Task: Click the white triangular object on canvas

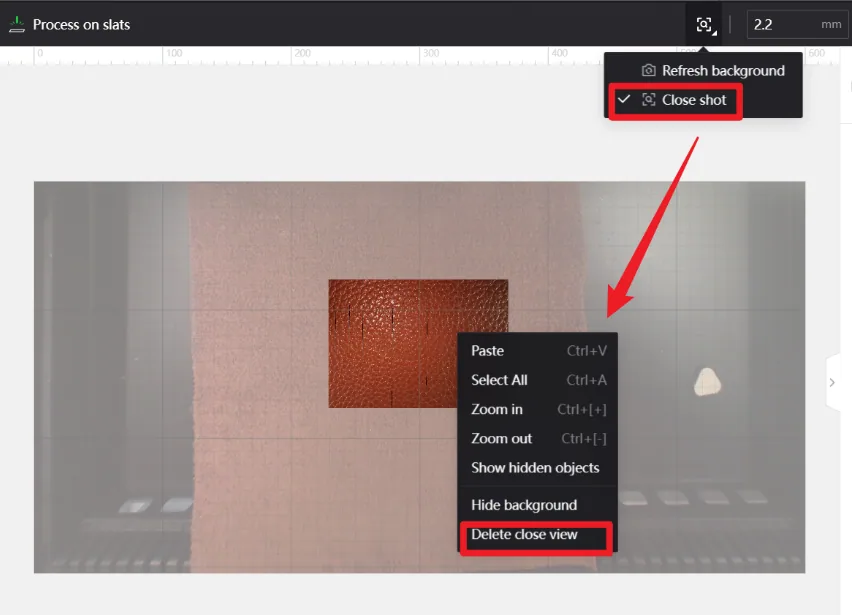Action: tap(707, 381)
